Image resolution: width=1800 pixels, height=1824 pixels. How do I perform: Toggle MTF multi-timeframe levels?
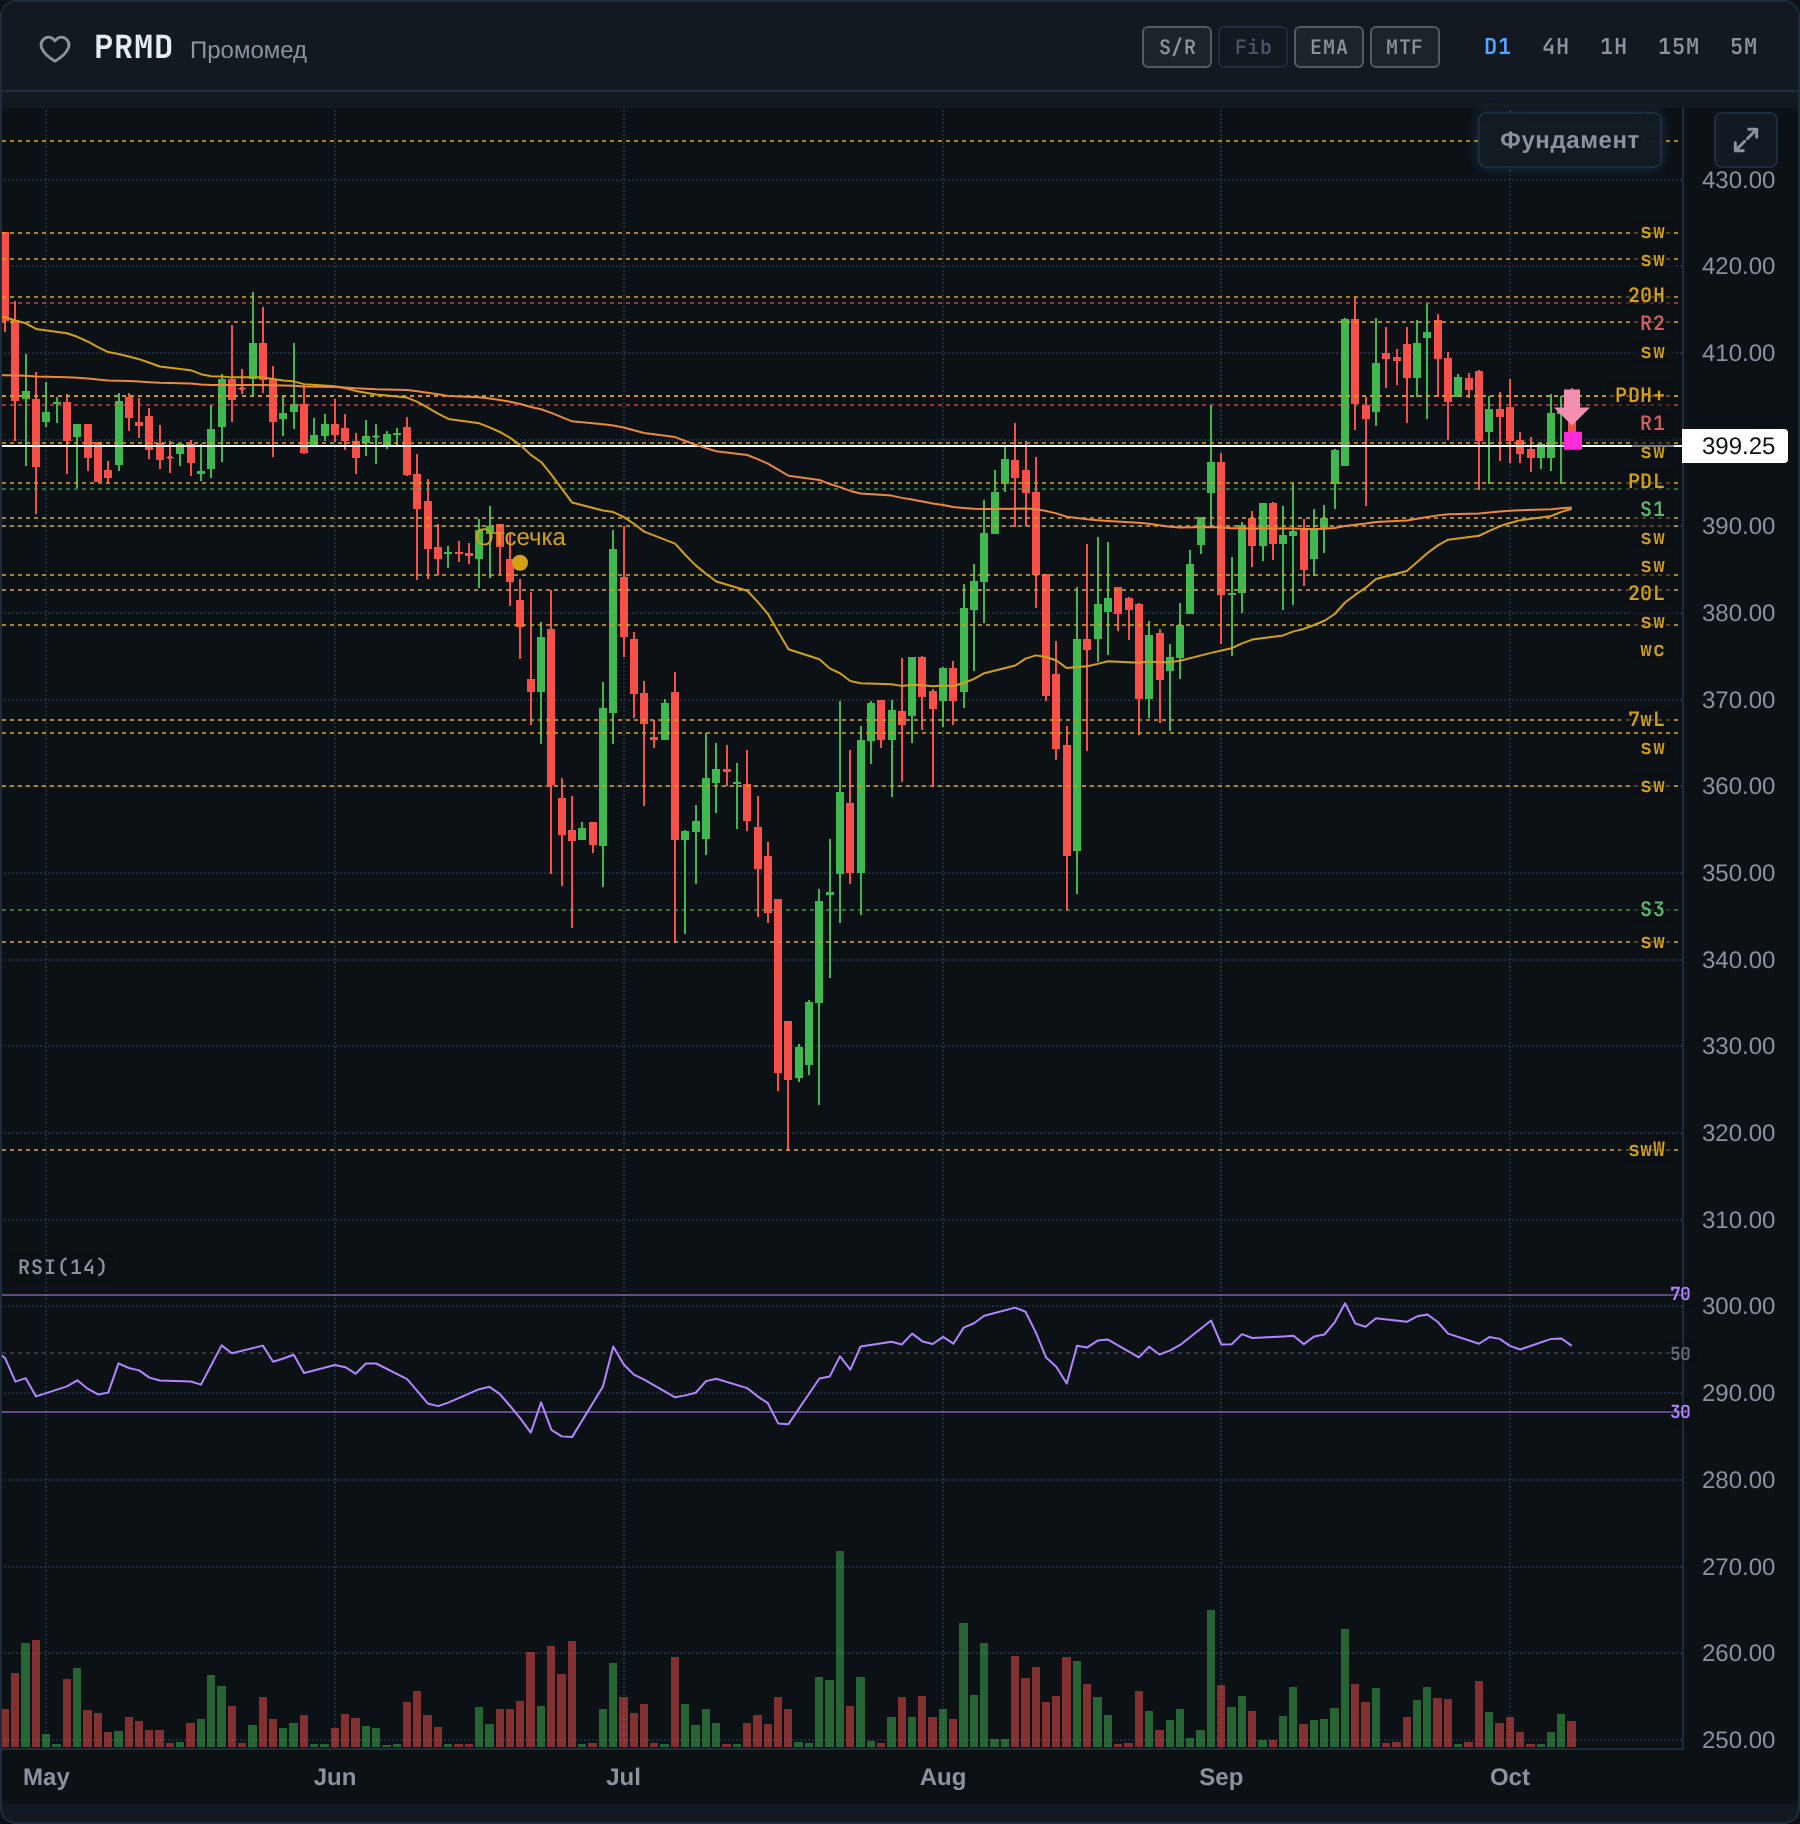tap(1404, 47)
